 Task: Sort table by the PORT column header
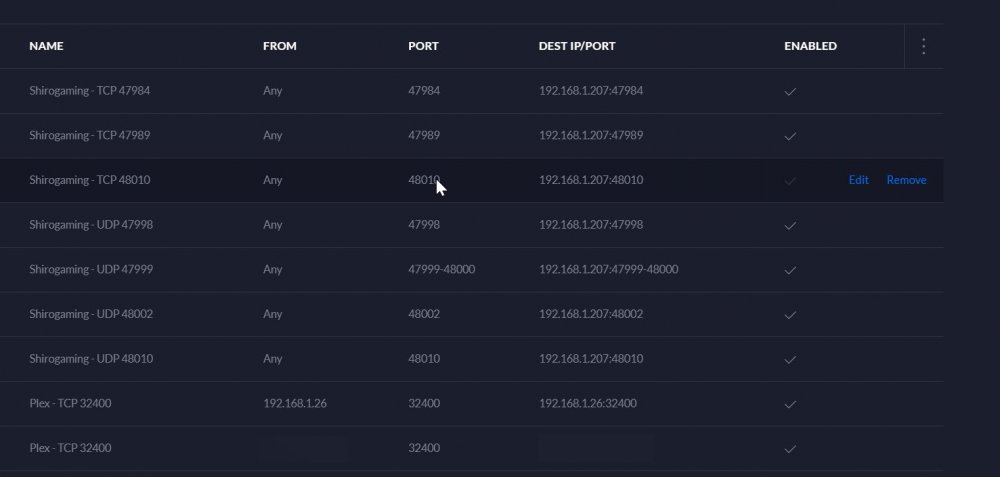(423, 46)
